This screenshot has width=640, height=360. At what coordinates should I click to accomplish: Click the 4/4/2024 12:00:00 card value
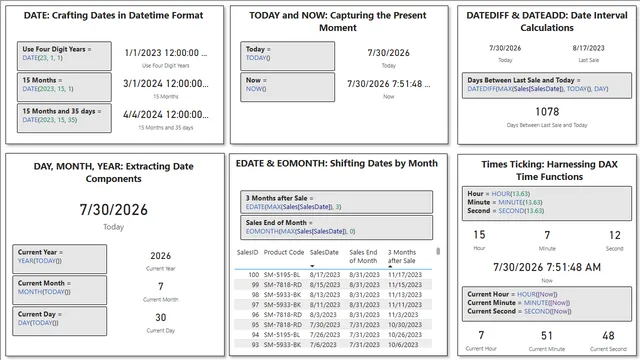(x=166, y=115)
